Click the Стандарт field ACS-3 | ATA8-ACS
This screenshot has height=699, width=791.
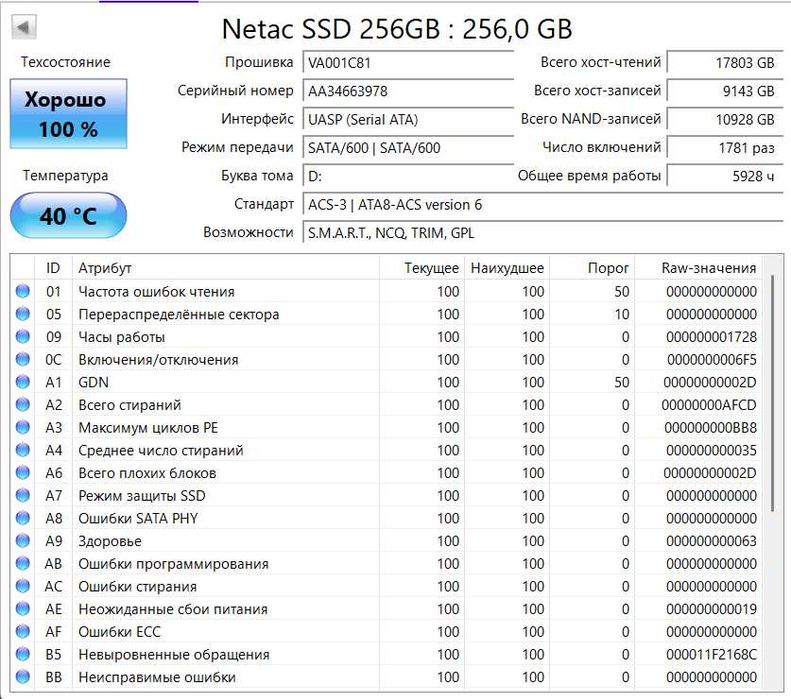(543, 204)
